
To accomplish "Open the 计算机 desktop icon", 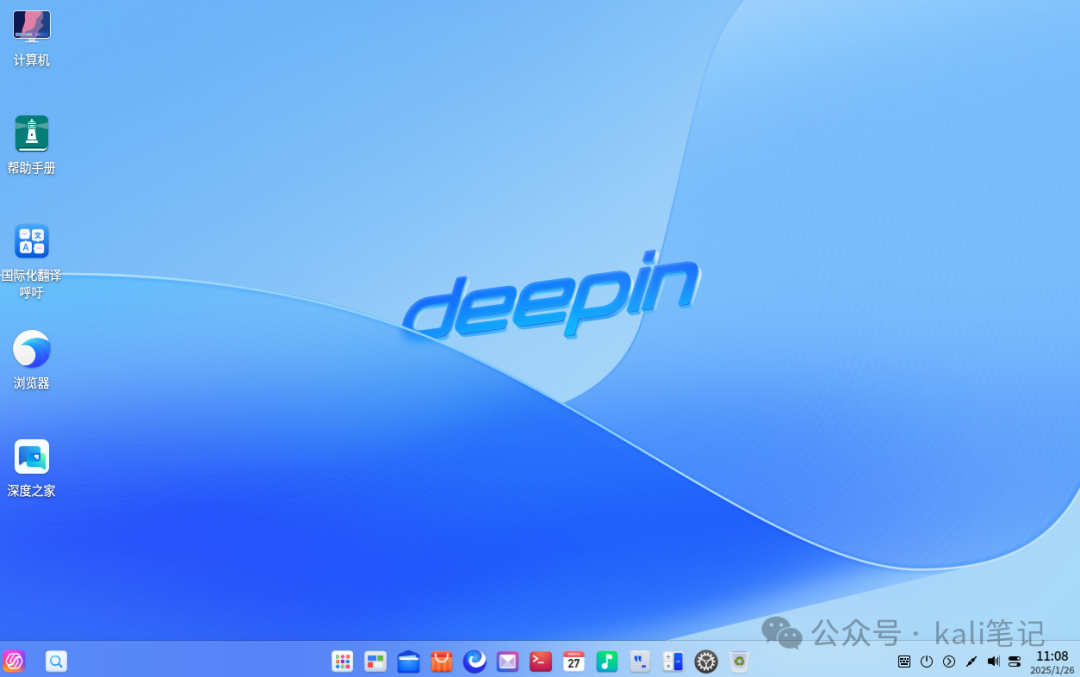I will coord(32,27).
